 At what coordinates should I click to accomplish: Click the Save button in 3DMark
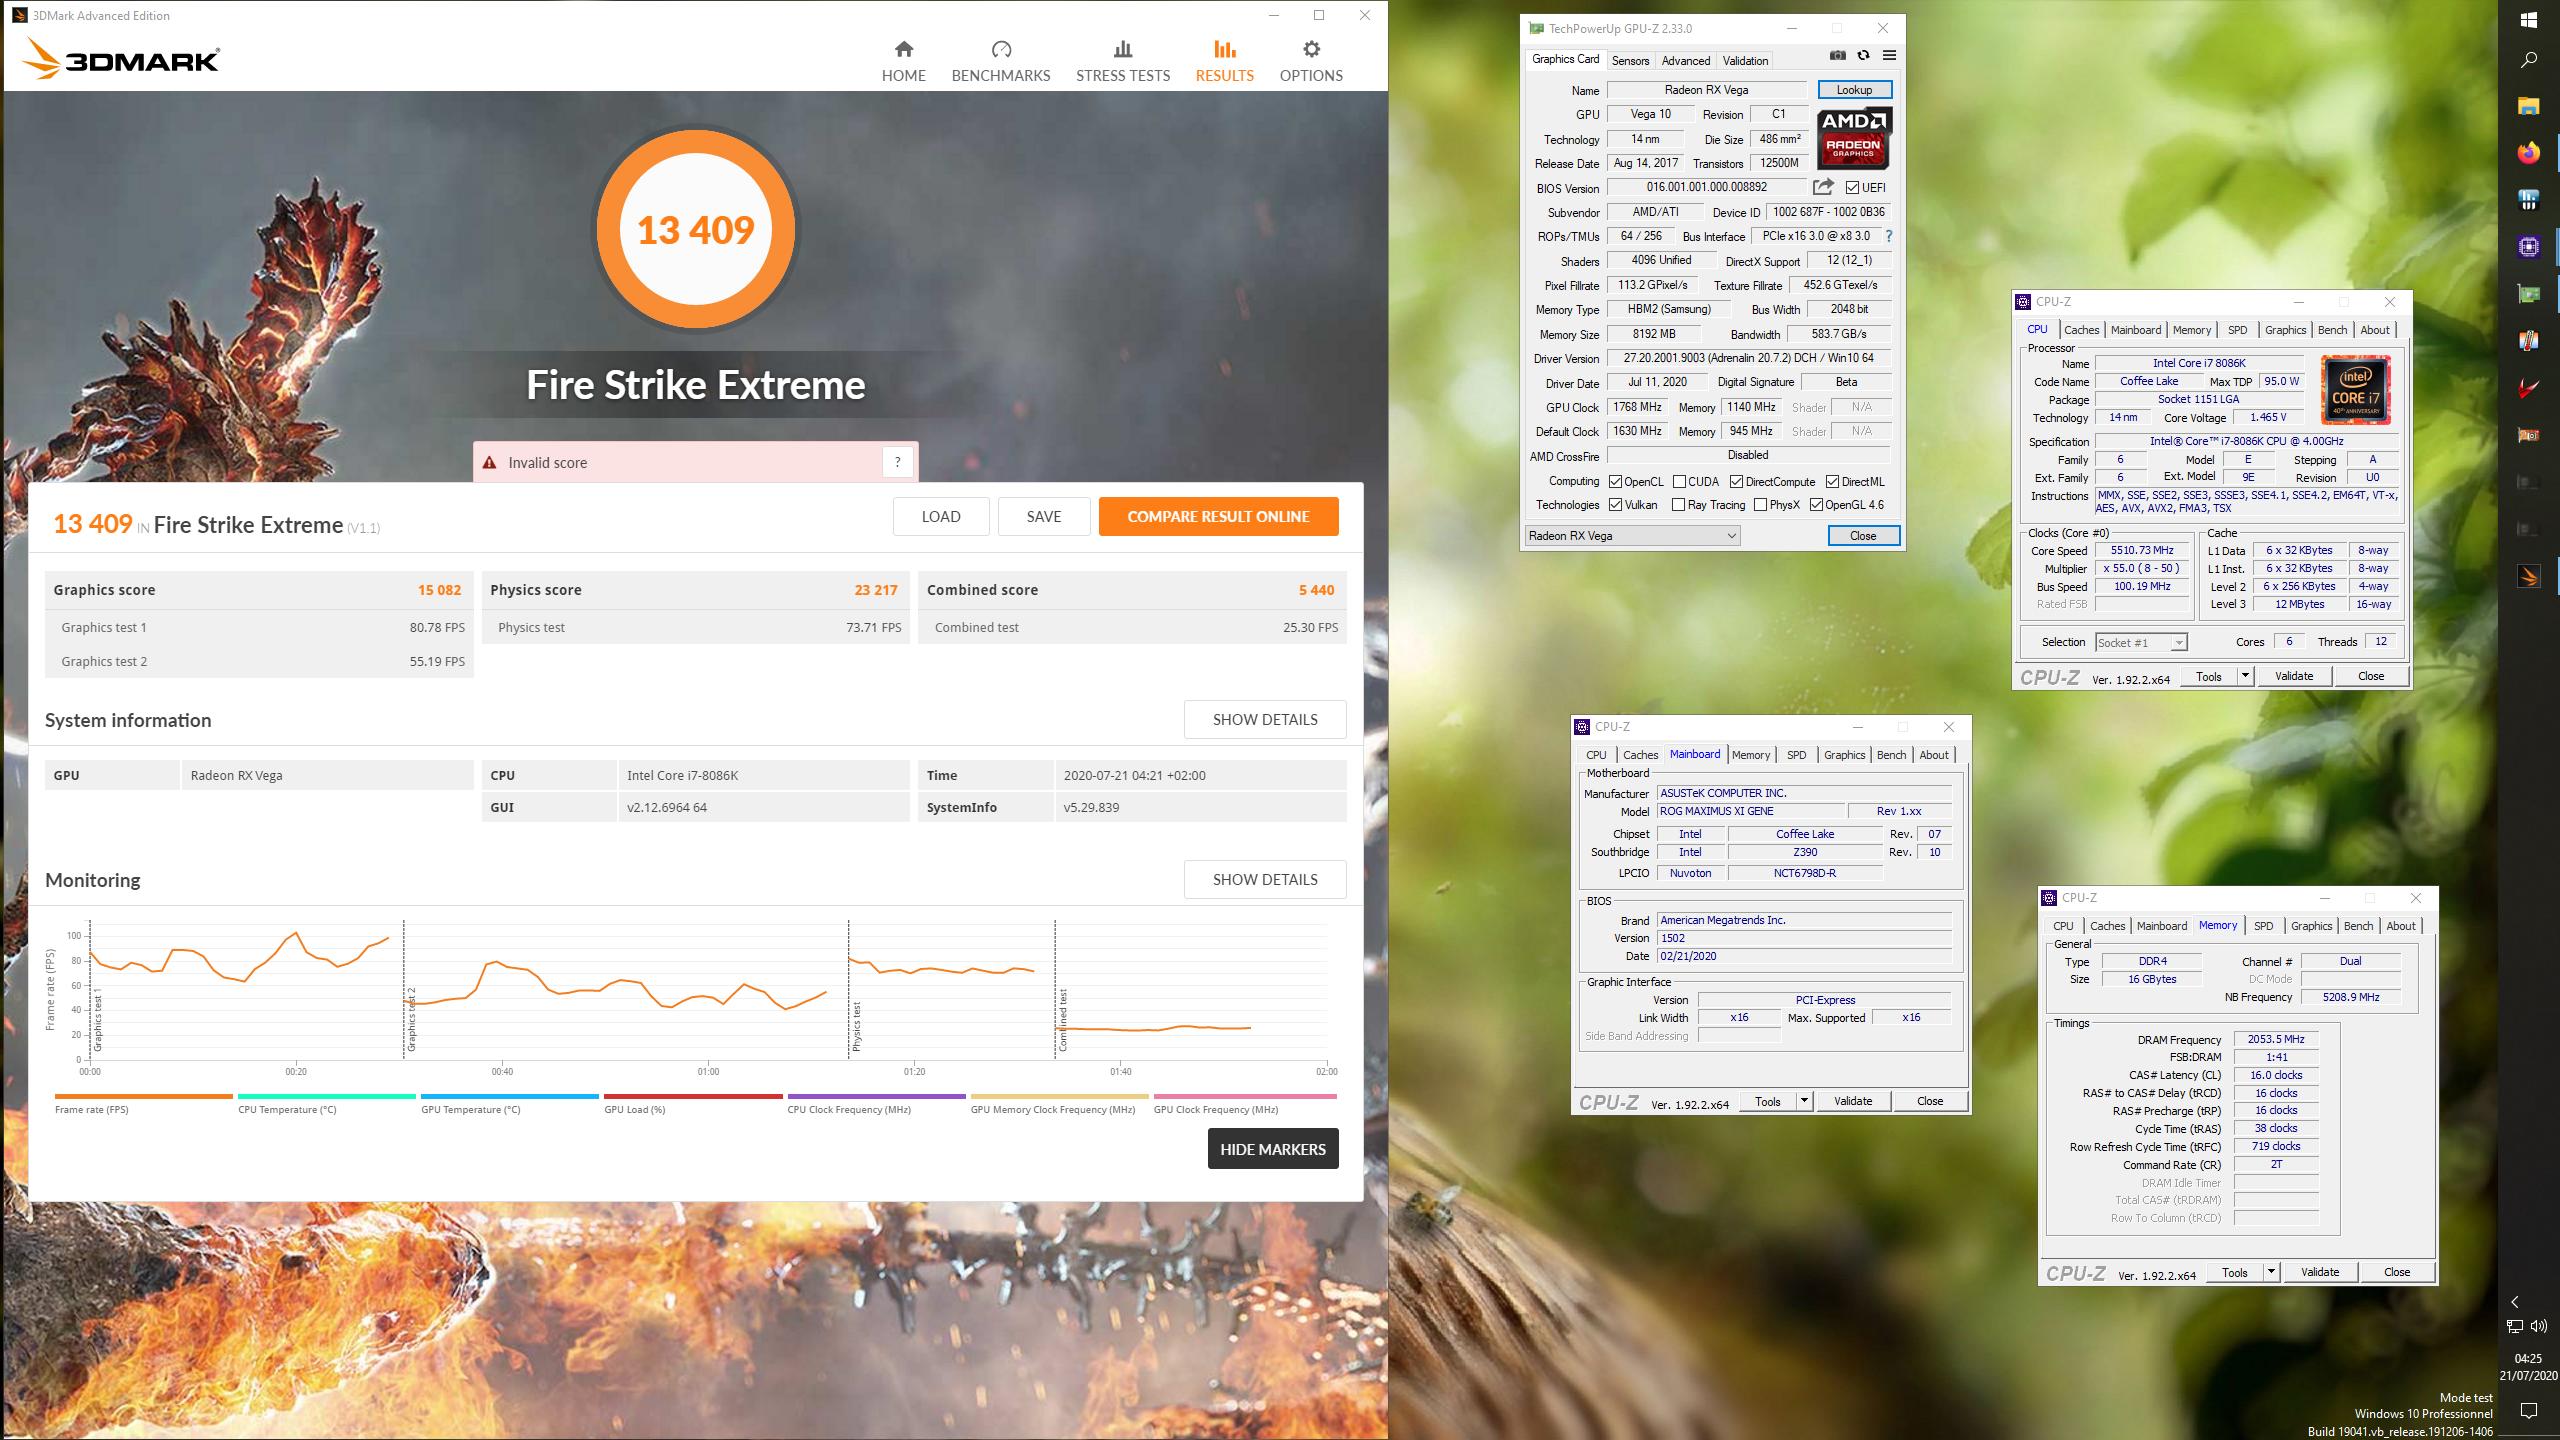click(1044, 517)
